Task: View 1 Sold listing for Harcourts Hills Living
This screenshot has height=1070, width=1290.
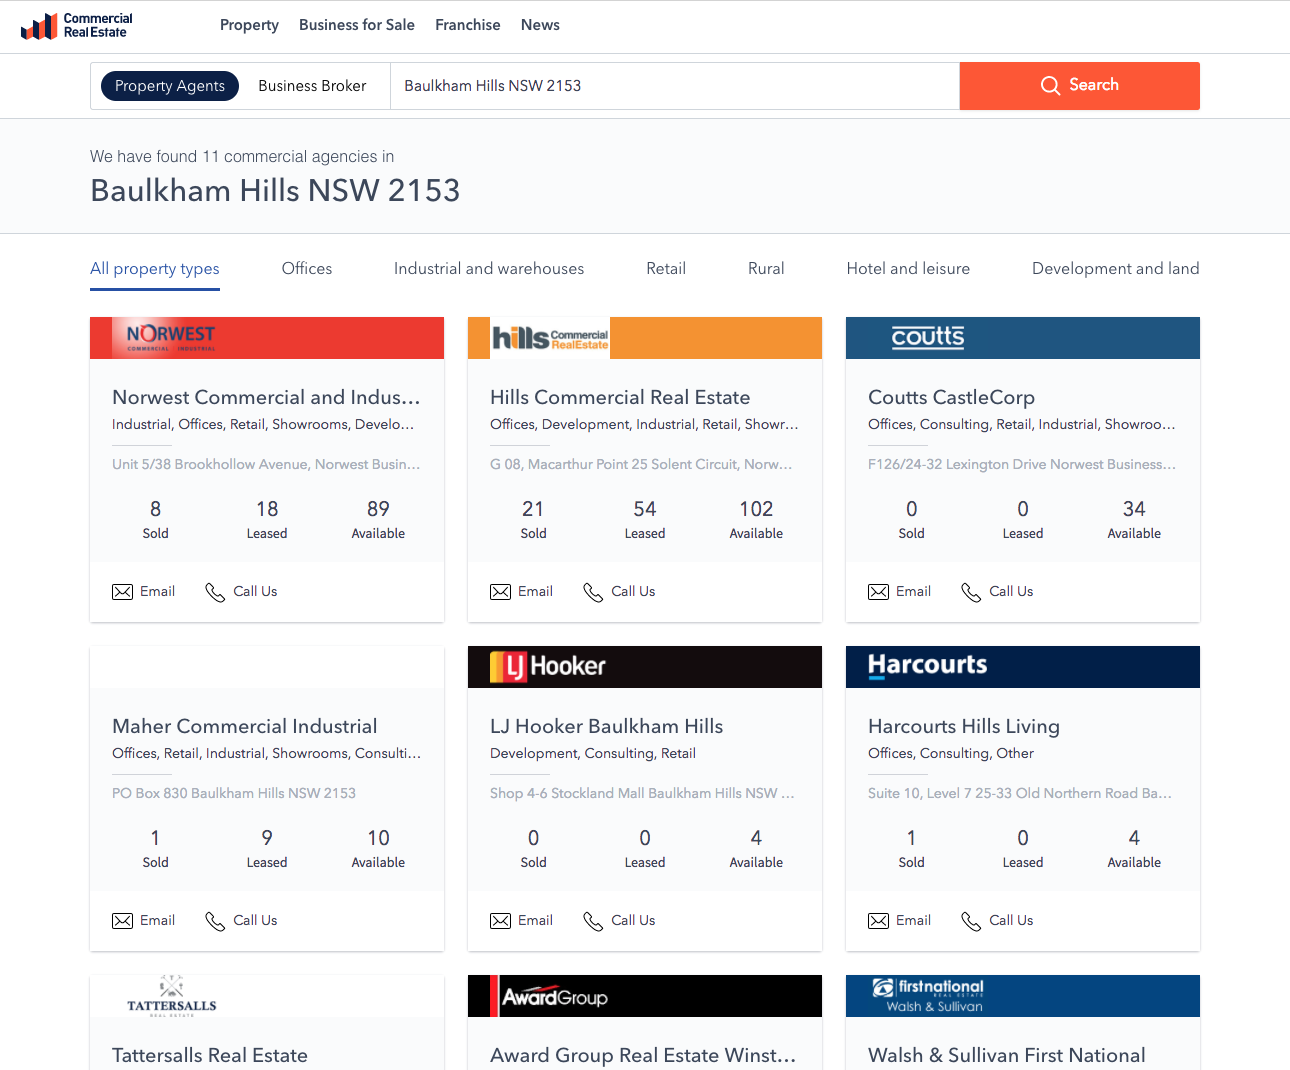Action: (911, 849)
